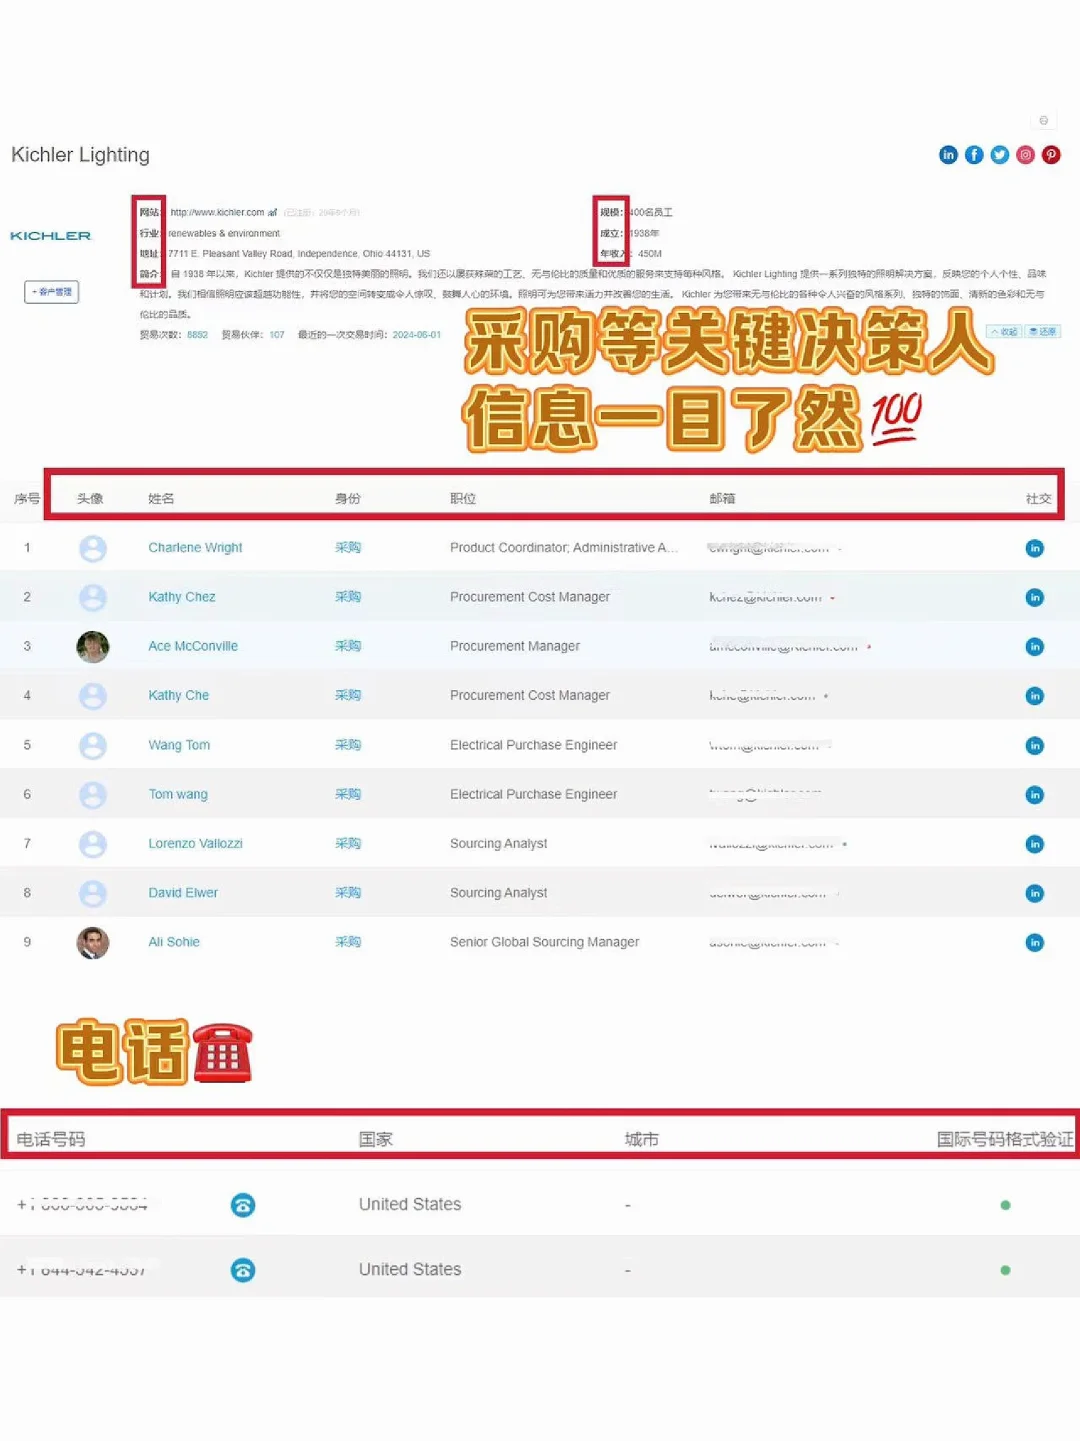Viewport: 1080px width, 1441px height.
Task: Open Ace McConville's LinkedIn contact icon
Action: pyautogui.click(x=1035, y=646)
